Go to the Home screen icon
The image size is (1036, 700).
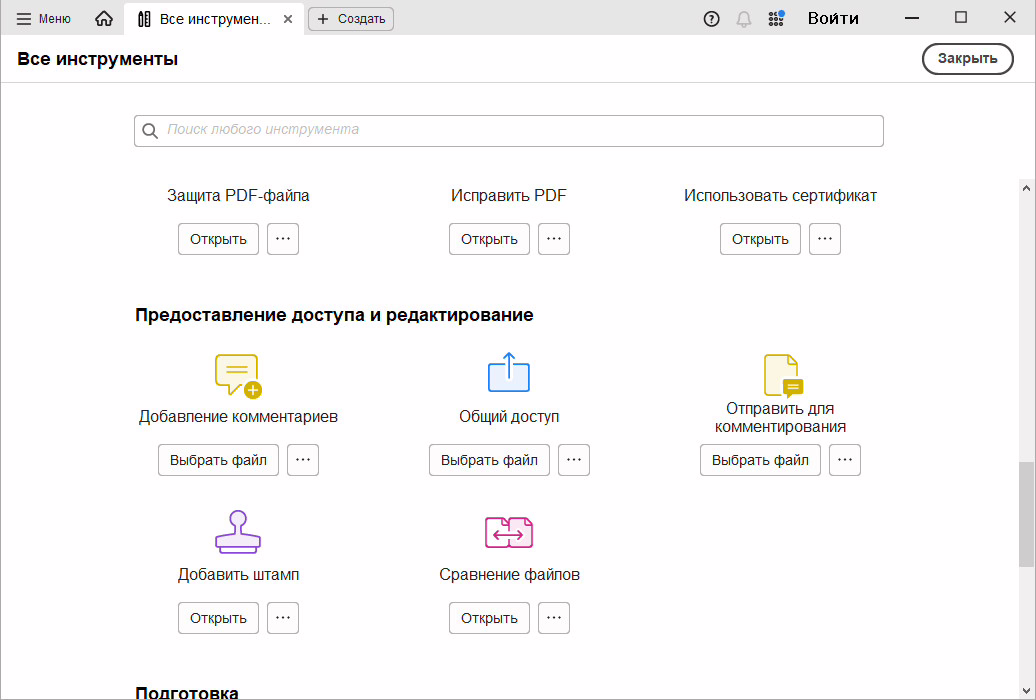104,18
